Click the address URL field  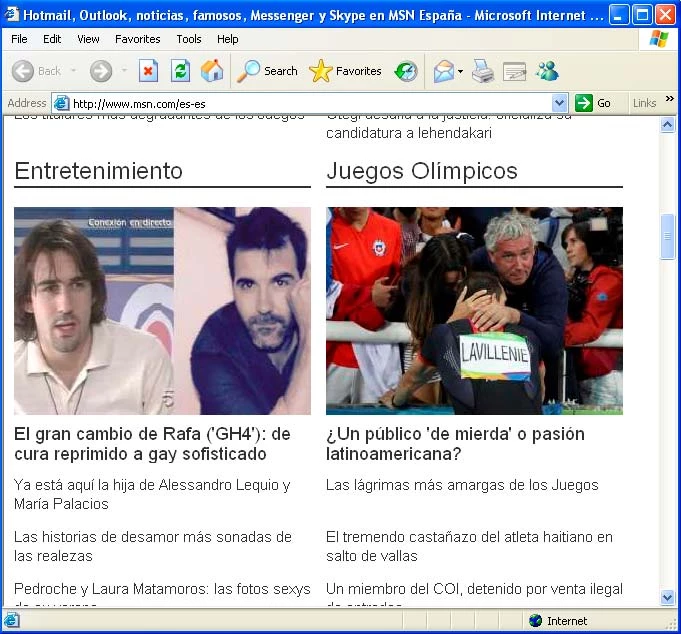[x=311, y=104]
